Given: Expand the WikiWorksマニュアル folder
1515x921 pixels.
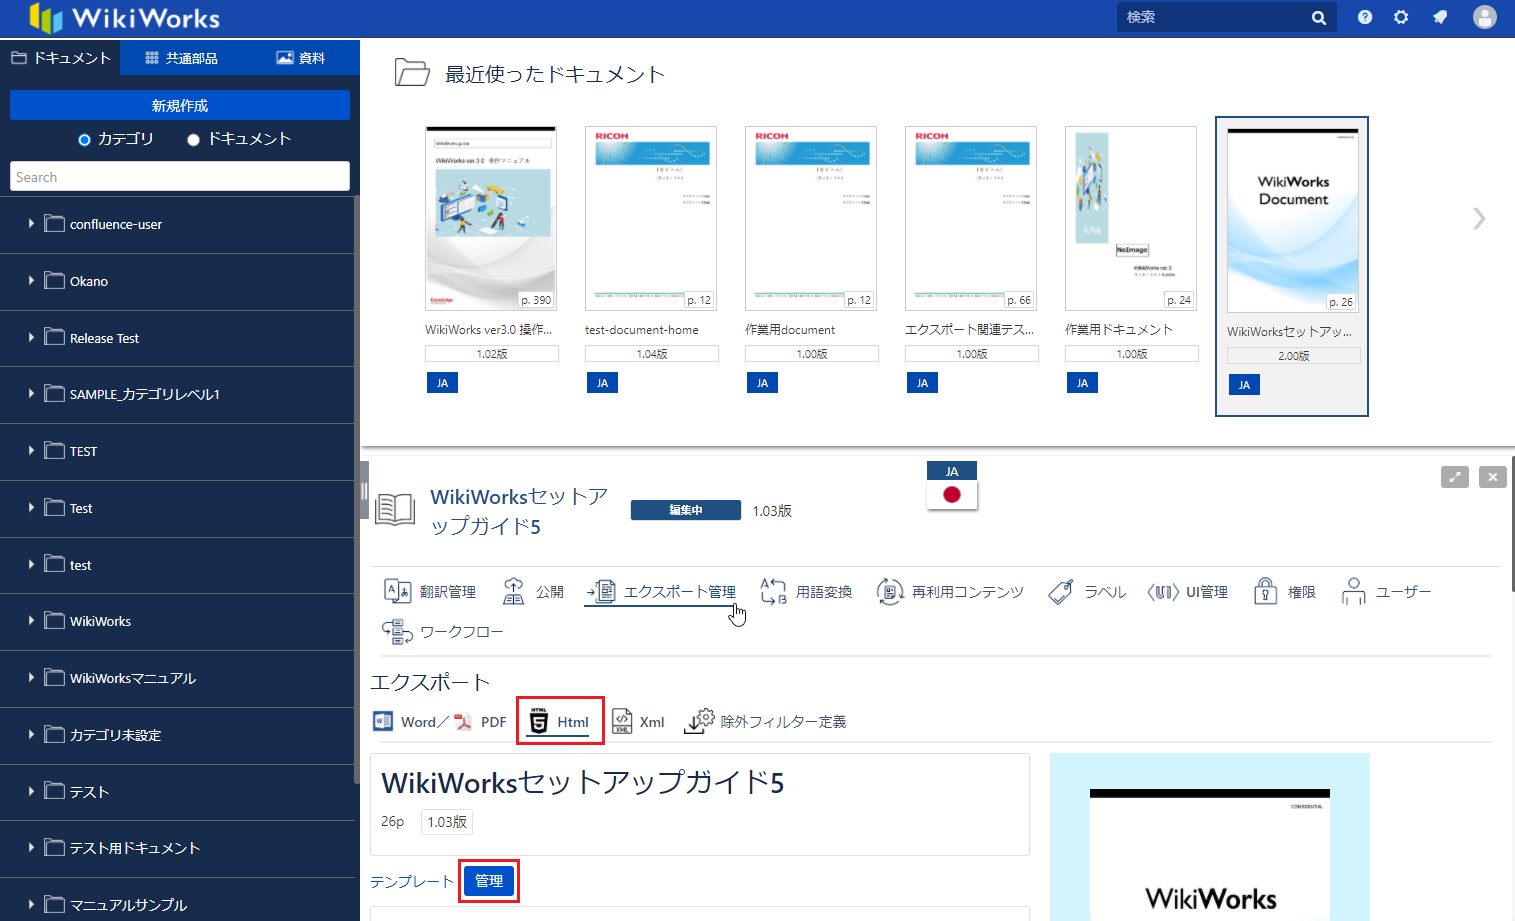Looking at the screenshot, I should click(31, 678).
